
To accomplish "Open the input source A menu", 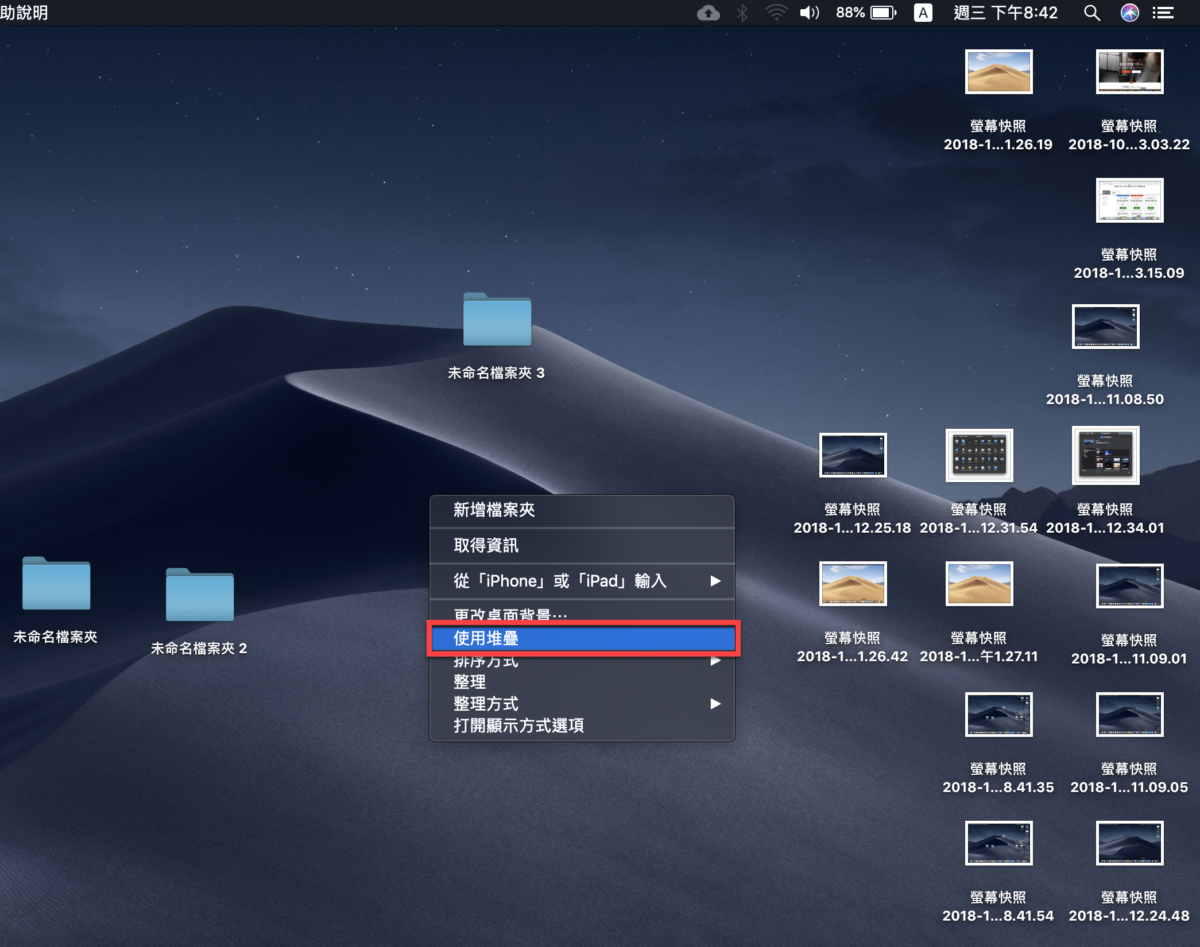I will 923,13.
